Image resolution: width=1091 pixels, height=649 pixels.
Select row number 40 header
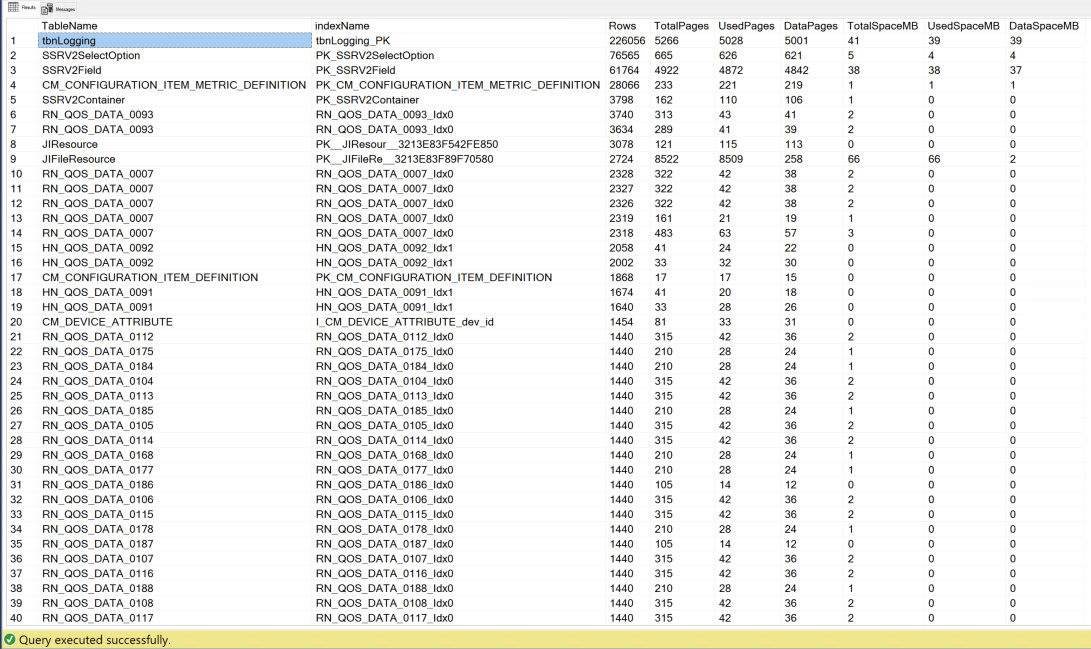coord(16,618)
